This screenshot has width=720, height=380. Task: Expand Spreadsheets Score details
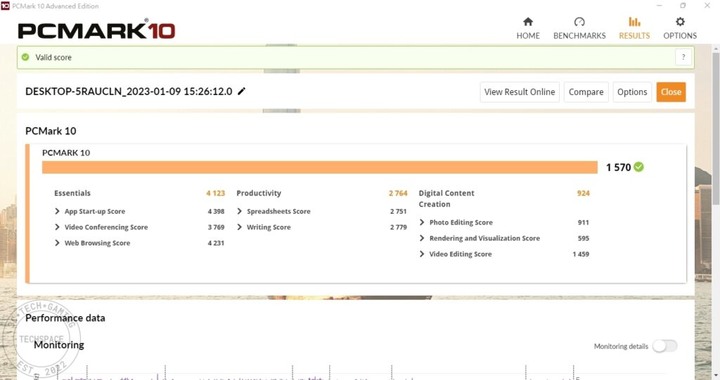[239, 211]
